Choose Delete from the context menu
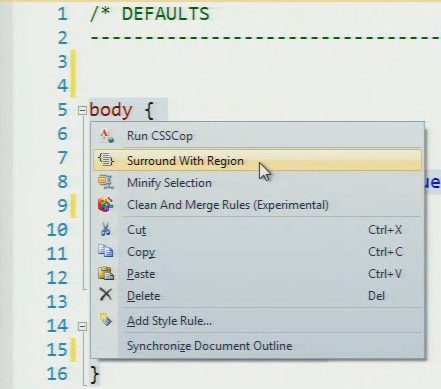Screen dimensions: 441x389 coord(257,296)
